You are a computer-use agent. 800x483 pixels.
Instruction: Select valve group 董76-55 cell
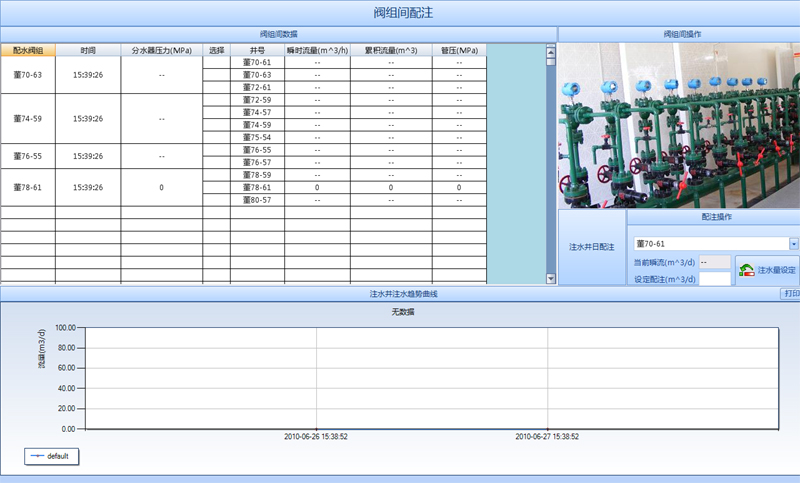(28, 156)
